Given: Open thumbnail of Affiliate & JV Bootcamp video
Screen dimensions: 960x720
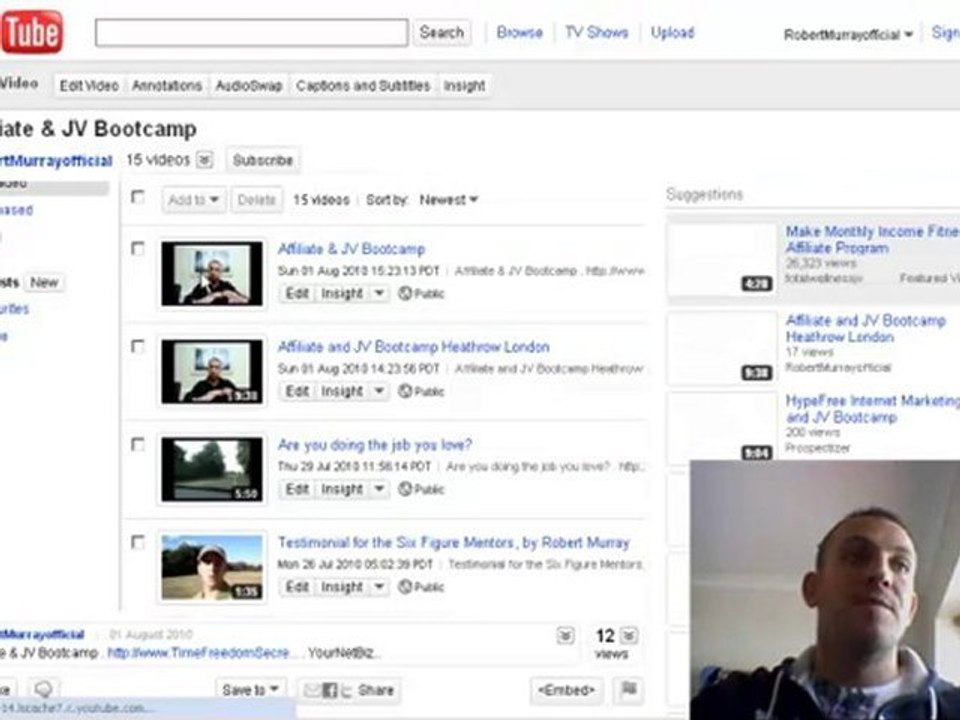Looking at the screenshot, I should (x=212, y=273).
